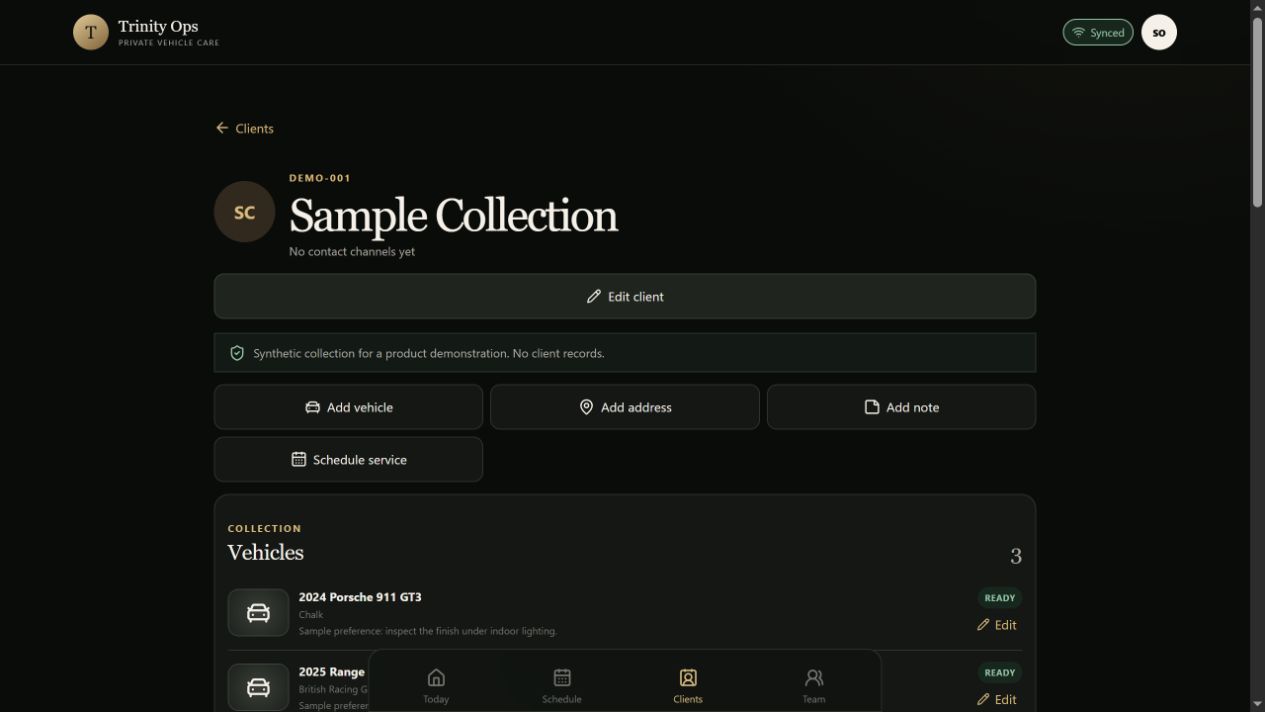Add a note to the client
Viewport: 1265px width, 712px height.
(901, 407)
